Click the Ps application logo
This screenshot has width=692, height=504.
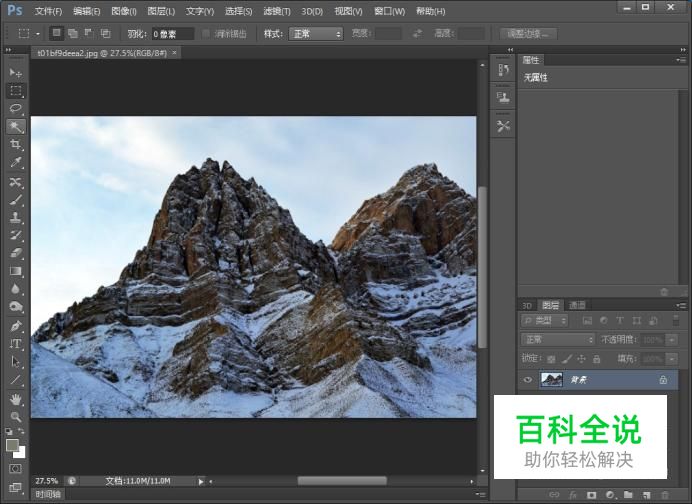(x=15, y=10)
